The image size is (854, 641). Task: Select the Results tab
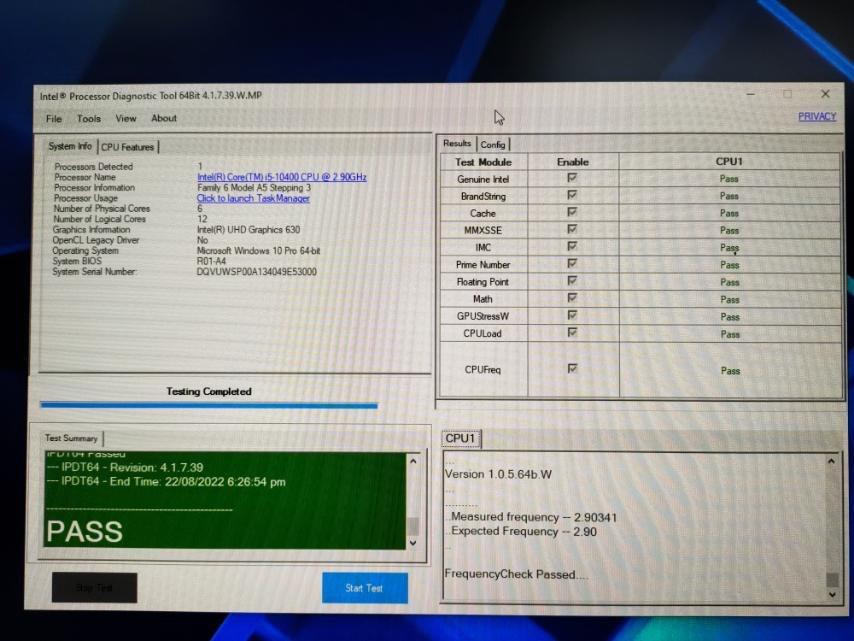[x=457, y=143]
